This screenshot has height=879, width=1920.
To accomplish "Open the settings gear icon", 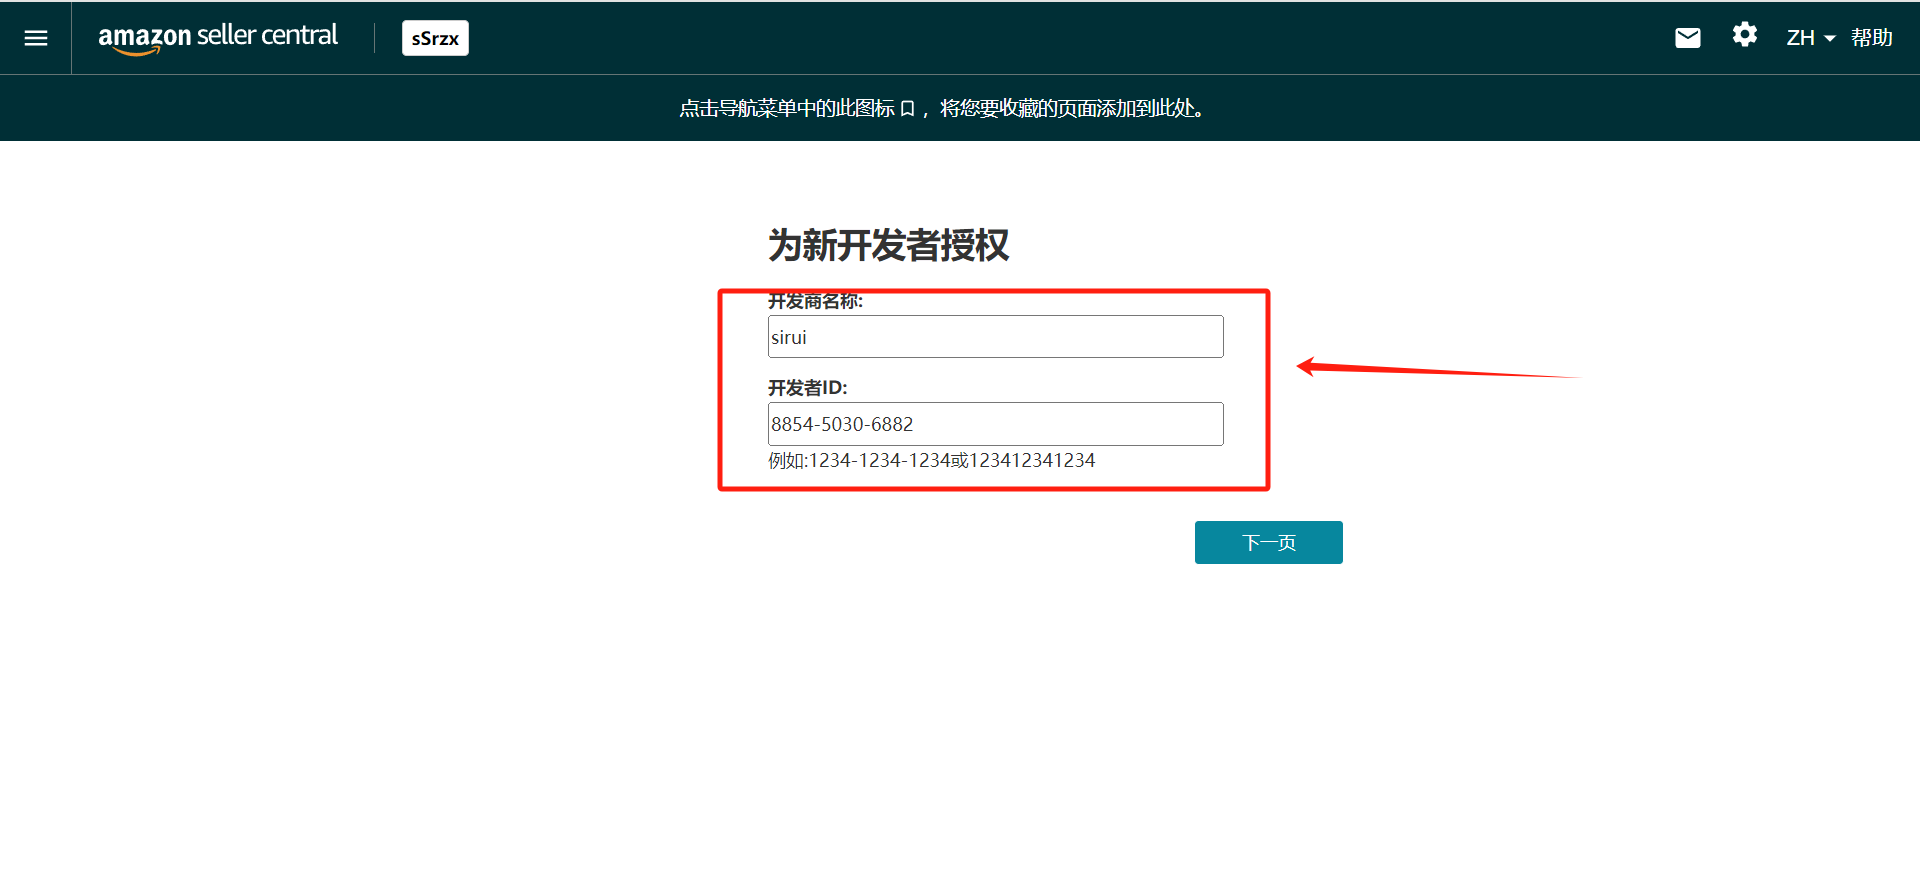I will 1744,36.
